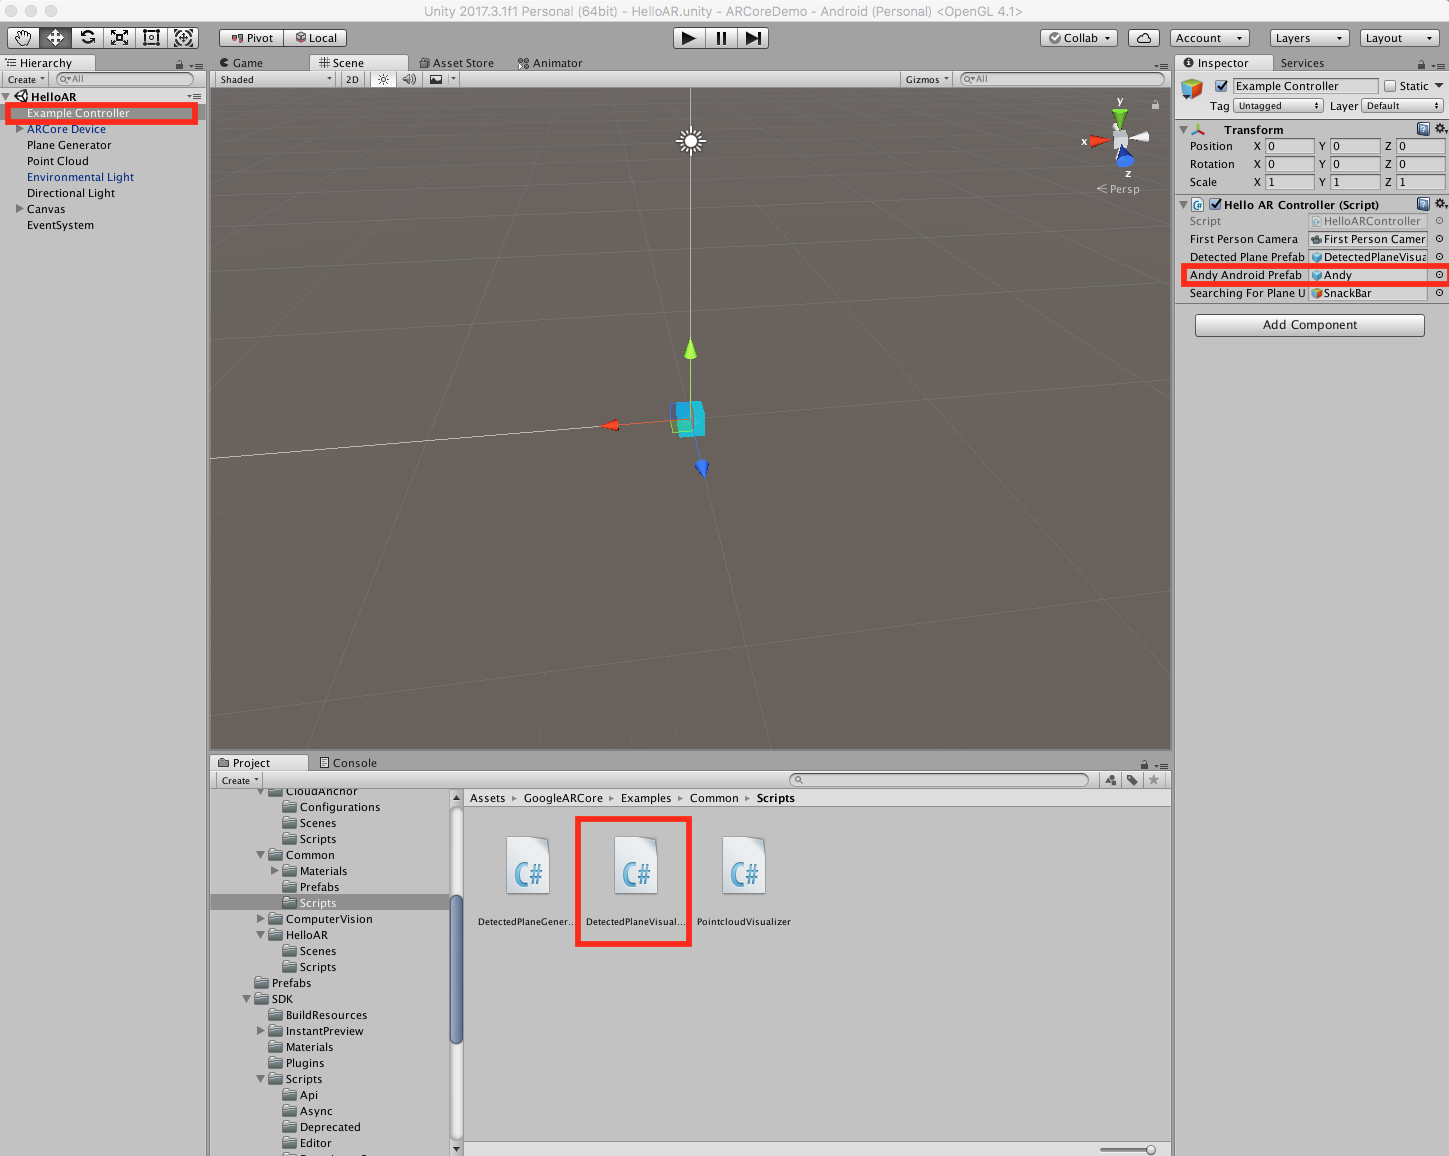The width and height of the screenshot is (1449, 1156).
Task: Select the Move tool
Action: pyautogui.click(x=55, y=38)
